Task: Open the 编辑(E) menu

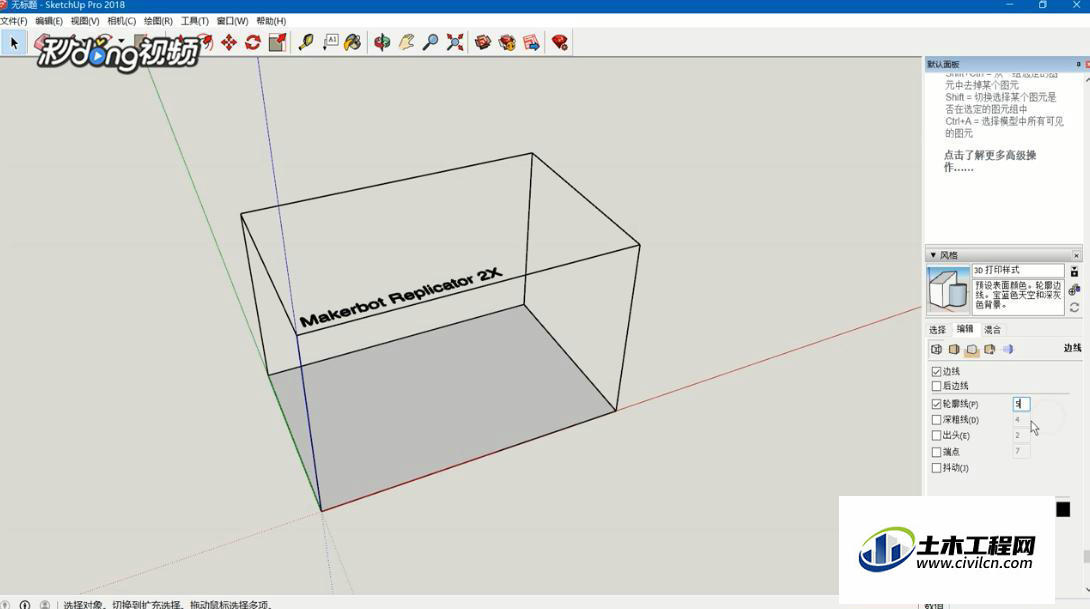Action: pos(49,21)
